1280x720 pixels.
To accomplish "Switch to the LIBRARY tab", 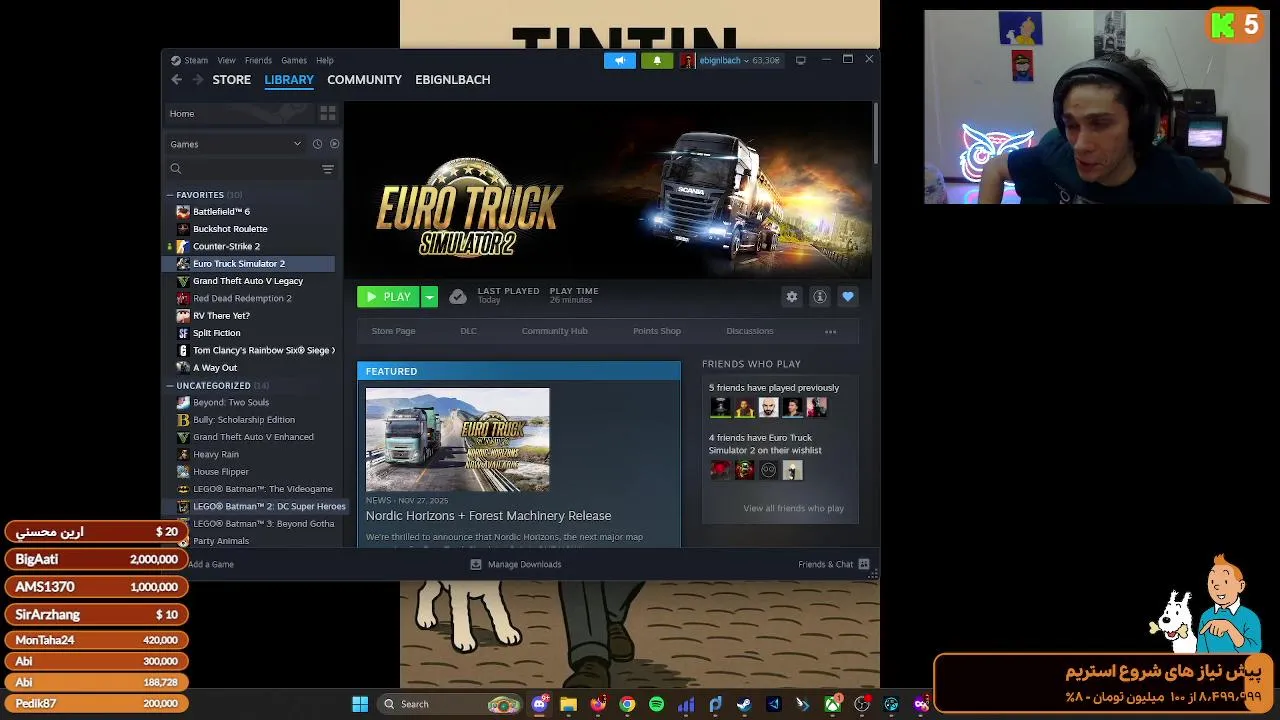I will (x=289, y=79).
